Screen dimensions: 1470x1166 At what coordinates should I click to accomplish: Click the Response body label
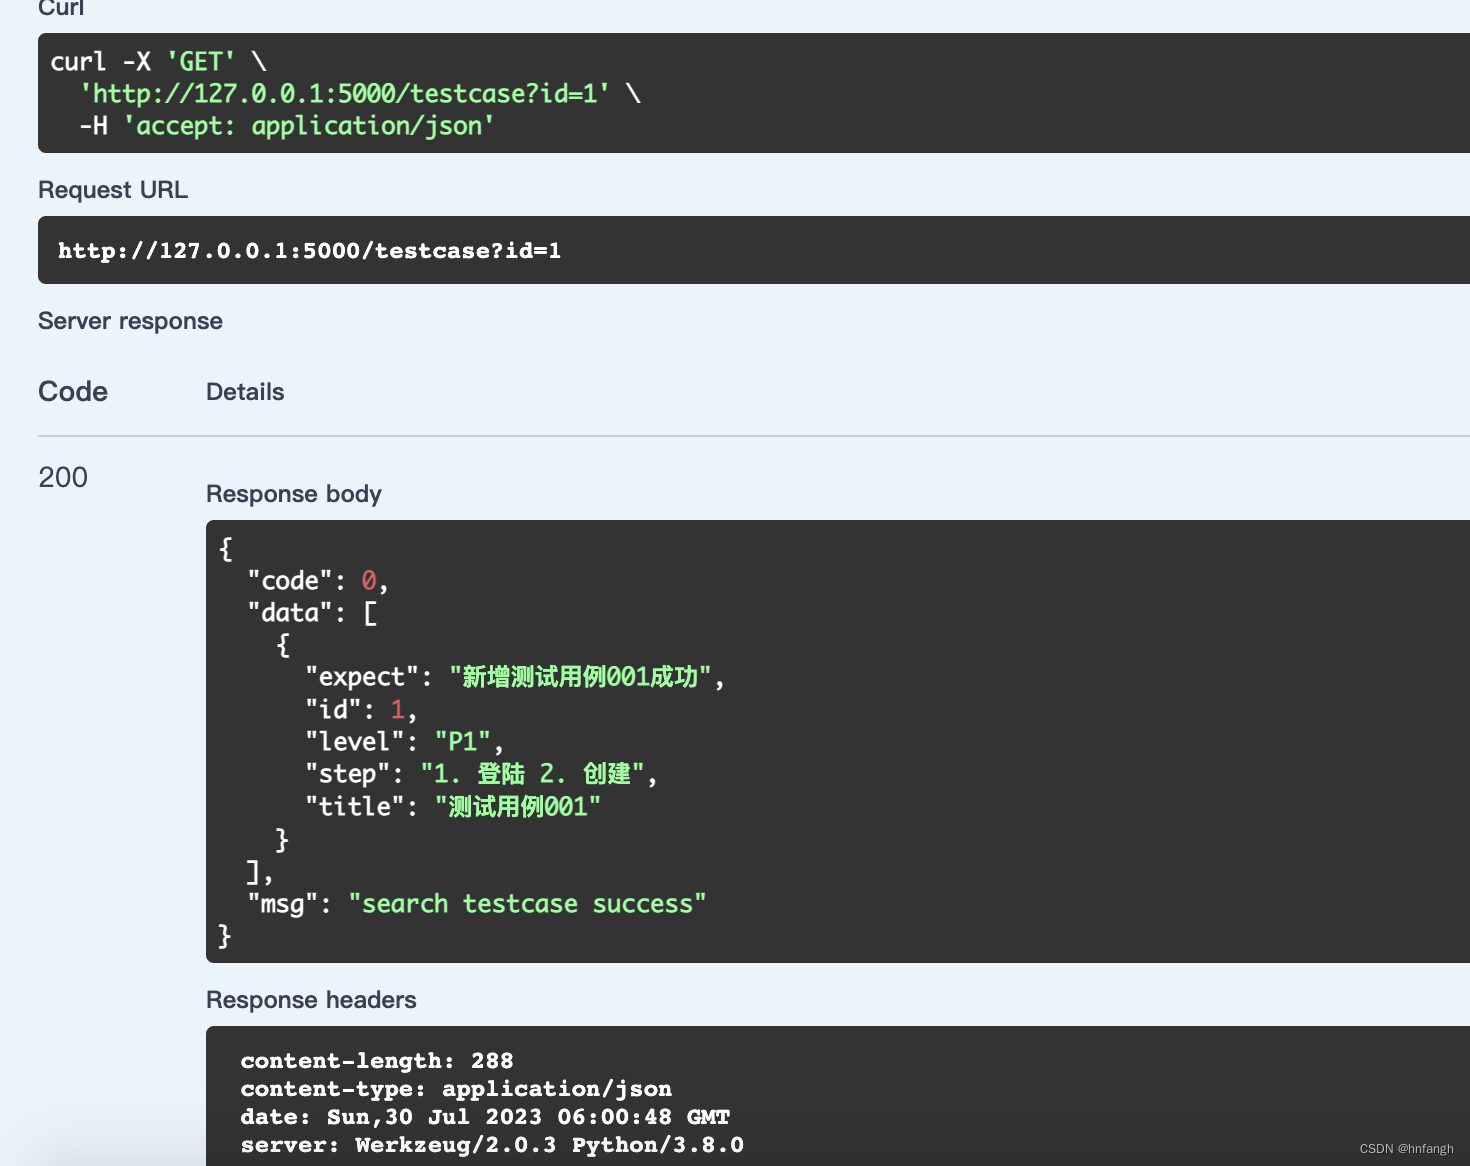tap(294, 494)
